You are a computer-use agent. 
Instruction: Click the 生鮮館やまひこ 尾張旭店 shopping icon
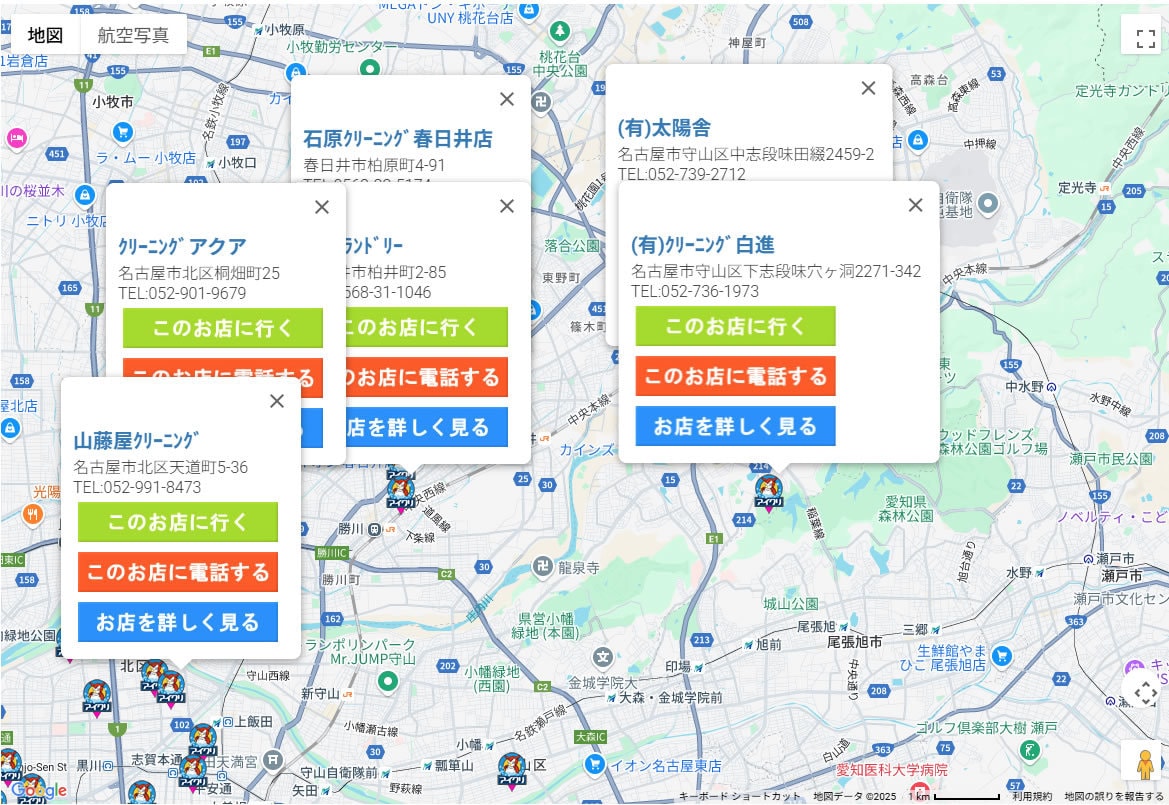coord(1001,656)
